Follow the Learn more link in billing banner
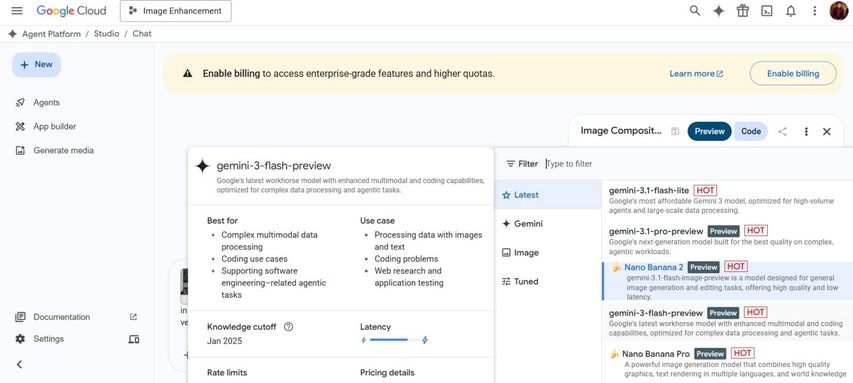Image resolution: width=853 pixels, height=383 pixels. (696, 73)
